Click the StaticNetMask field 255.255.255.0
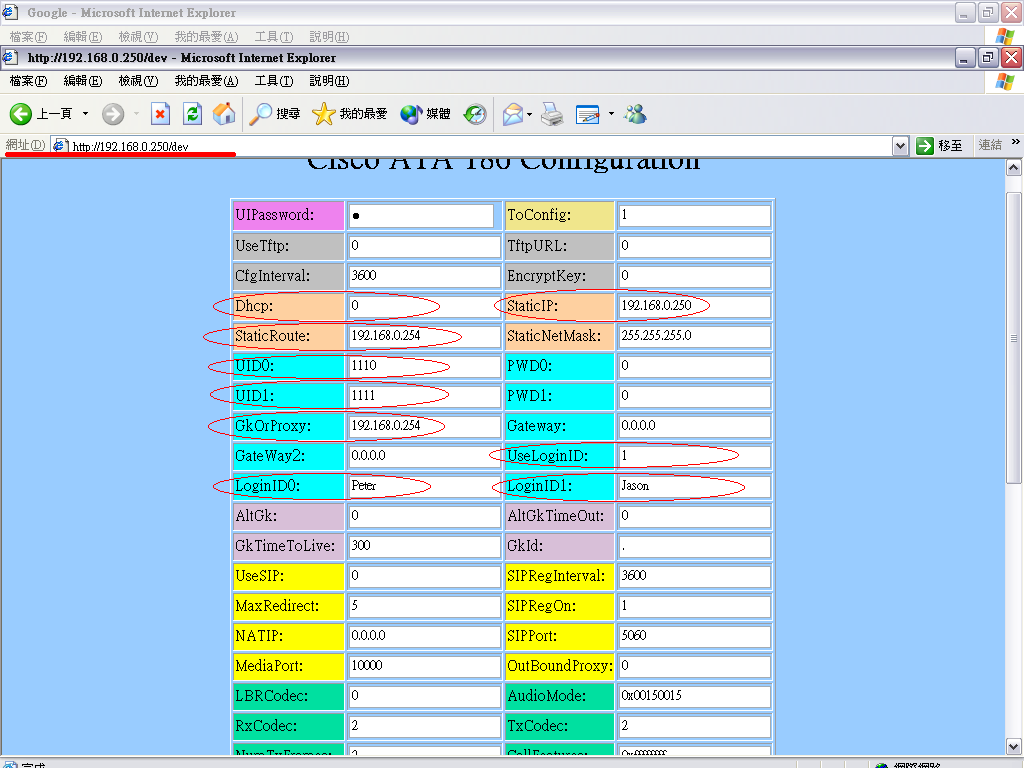The height and width of the screenshot is (768, 1024). (694, 336)
